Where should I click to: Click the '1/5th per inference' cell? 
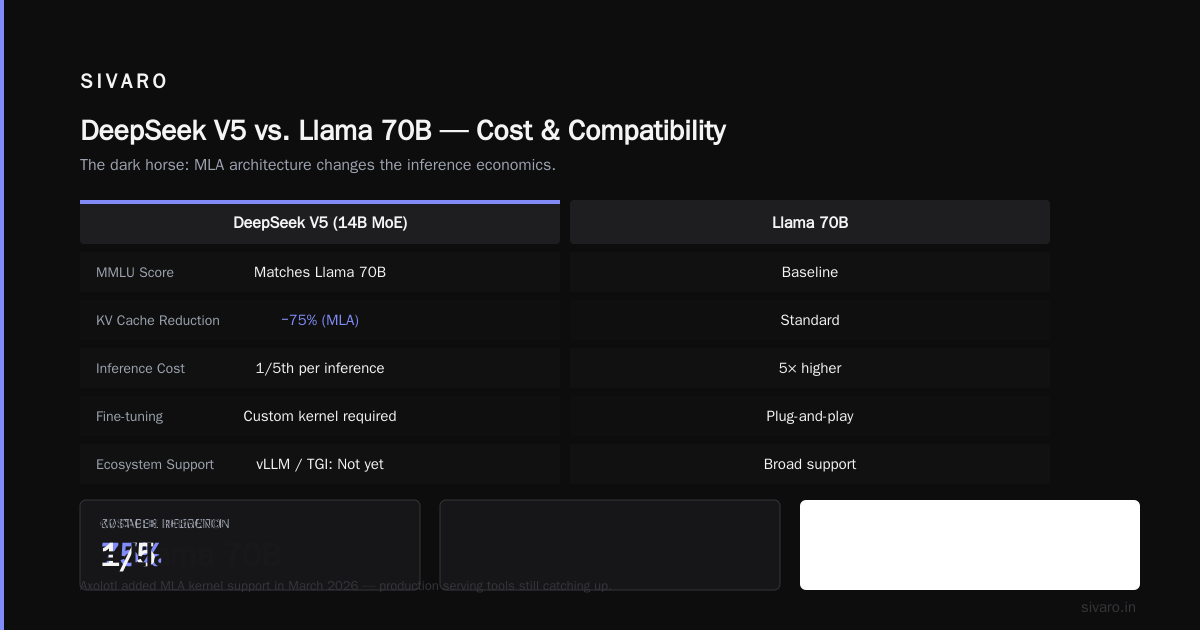tap(320, 368)
